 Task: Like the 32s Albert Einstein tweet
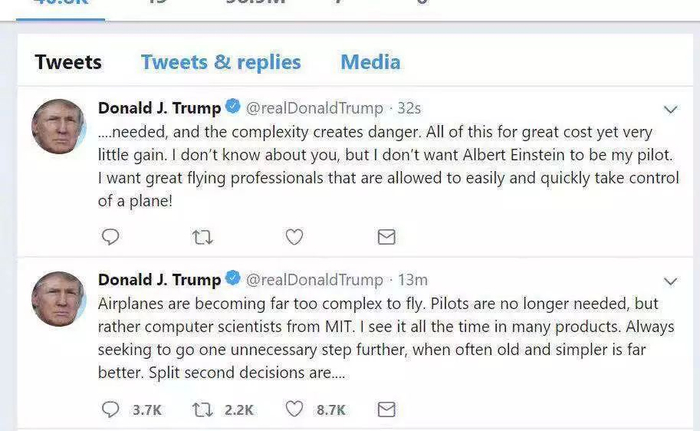pos(294,237)
